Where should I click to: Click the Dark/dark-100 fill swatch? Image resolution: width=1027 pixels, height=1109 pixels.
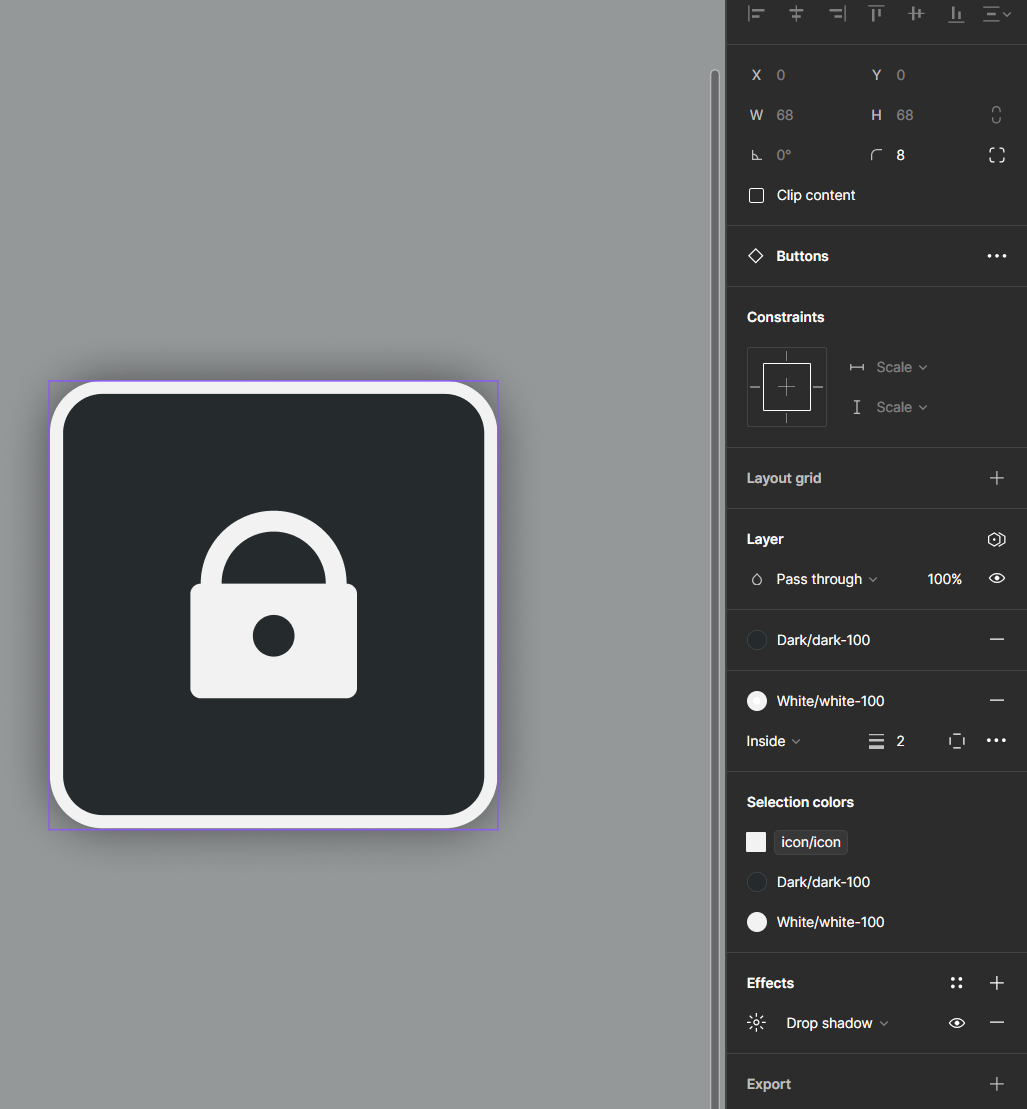coord(757,640)
